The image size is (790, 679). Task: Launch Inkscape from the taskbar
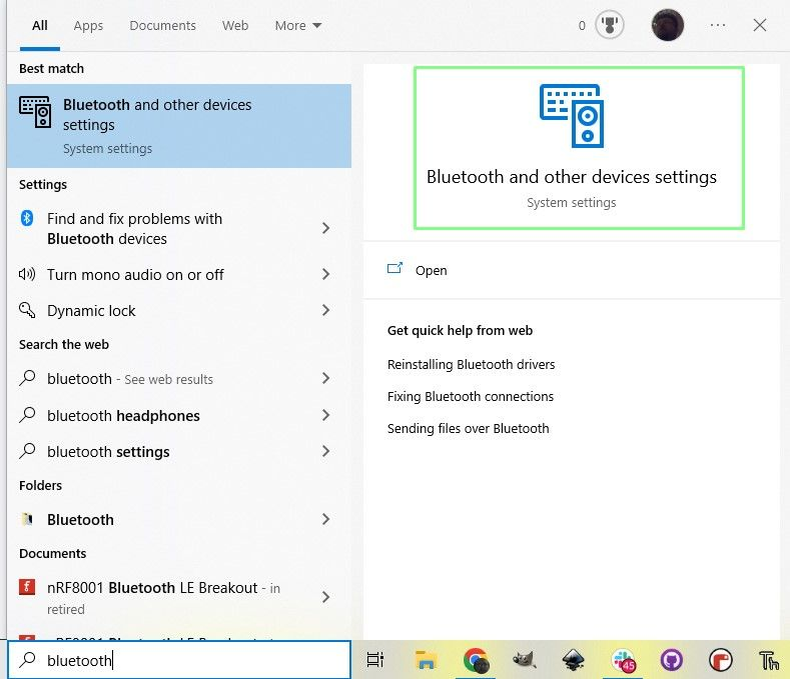pos(573,660)
